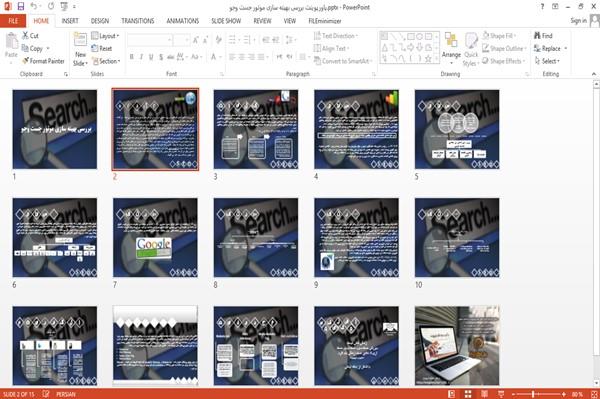Toggle Strikethrough formatting
Viewport: 600px width, 399px height.
171,57
